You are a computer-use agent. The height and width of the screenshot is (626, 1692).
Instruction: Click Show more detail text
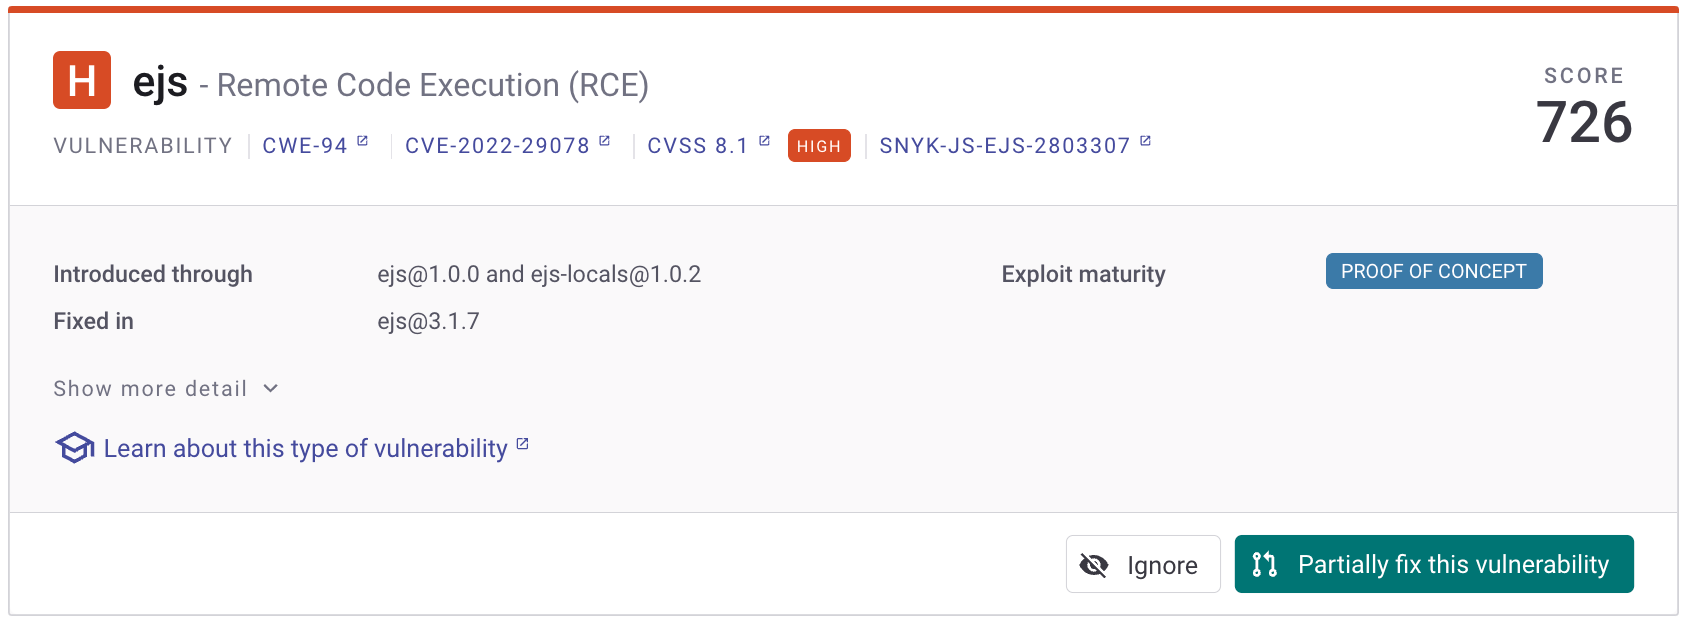(150, 388)
